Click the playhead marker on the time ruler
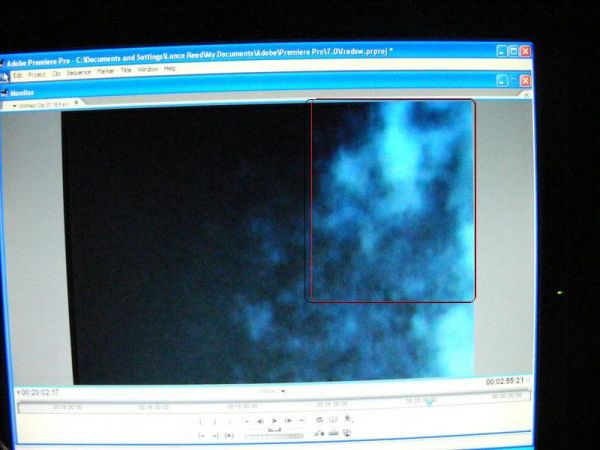The height and width of the screenshot is (450, 600). pyautogui.click(x=429, y=403)
